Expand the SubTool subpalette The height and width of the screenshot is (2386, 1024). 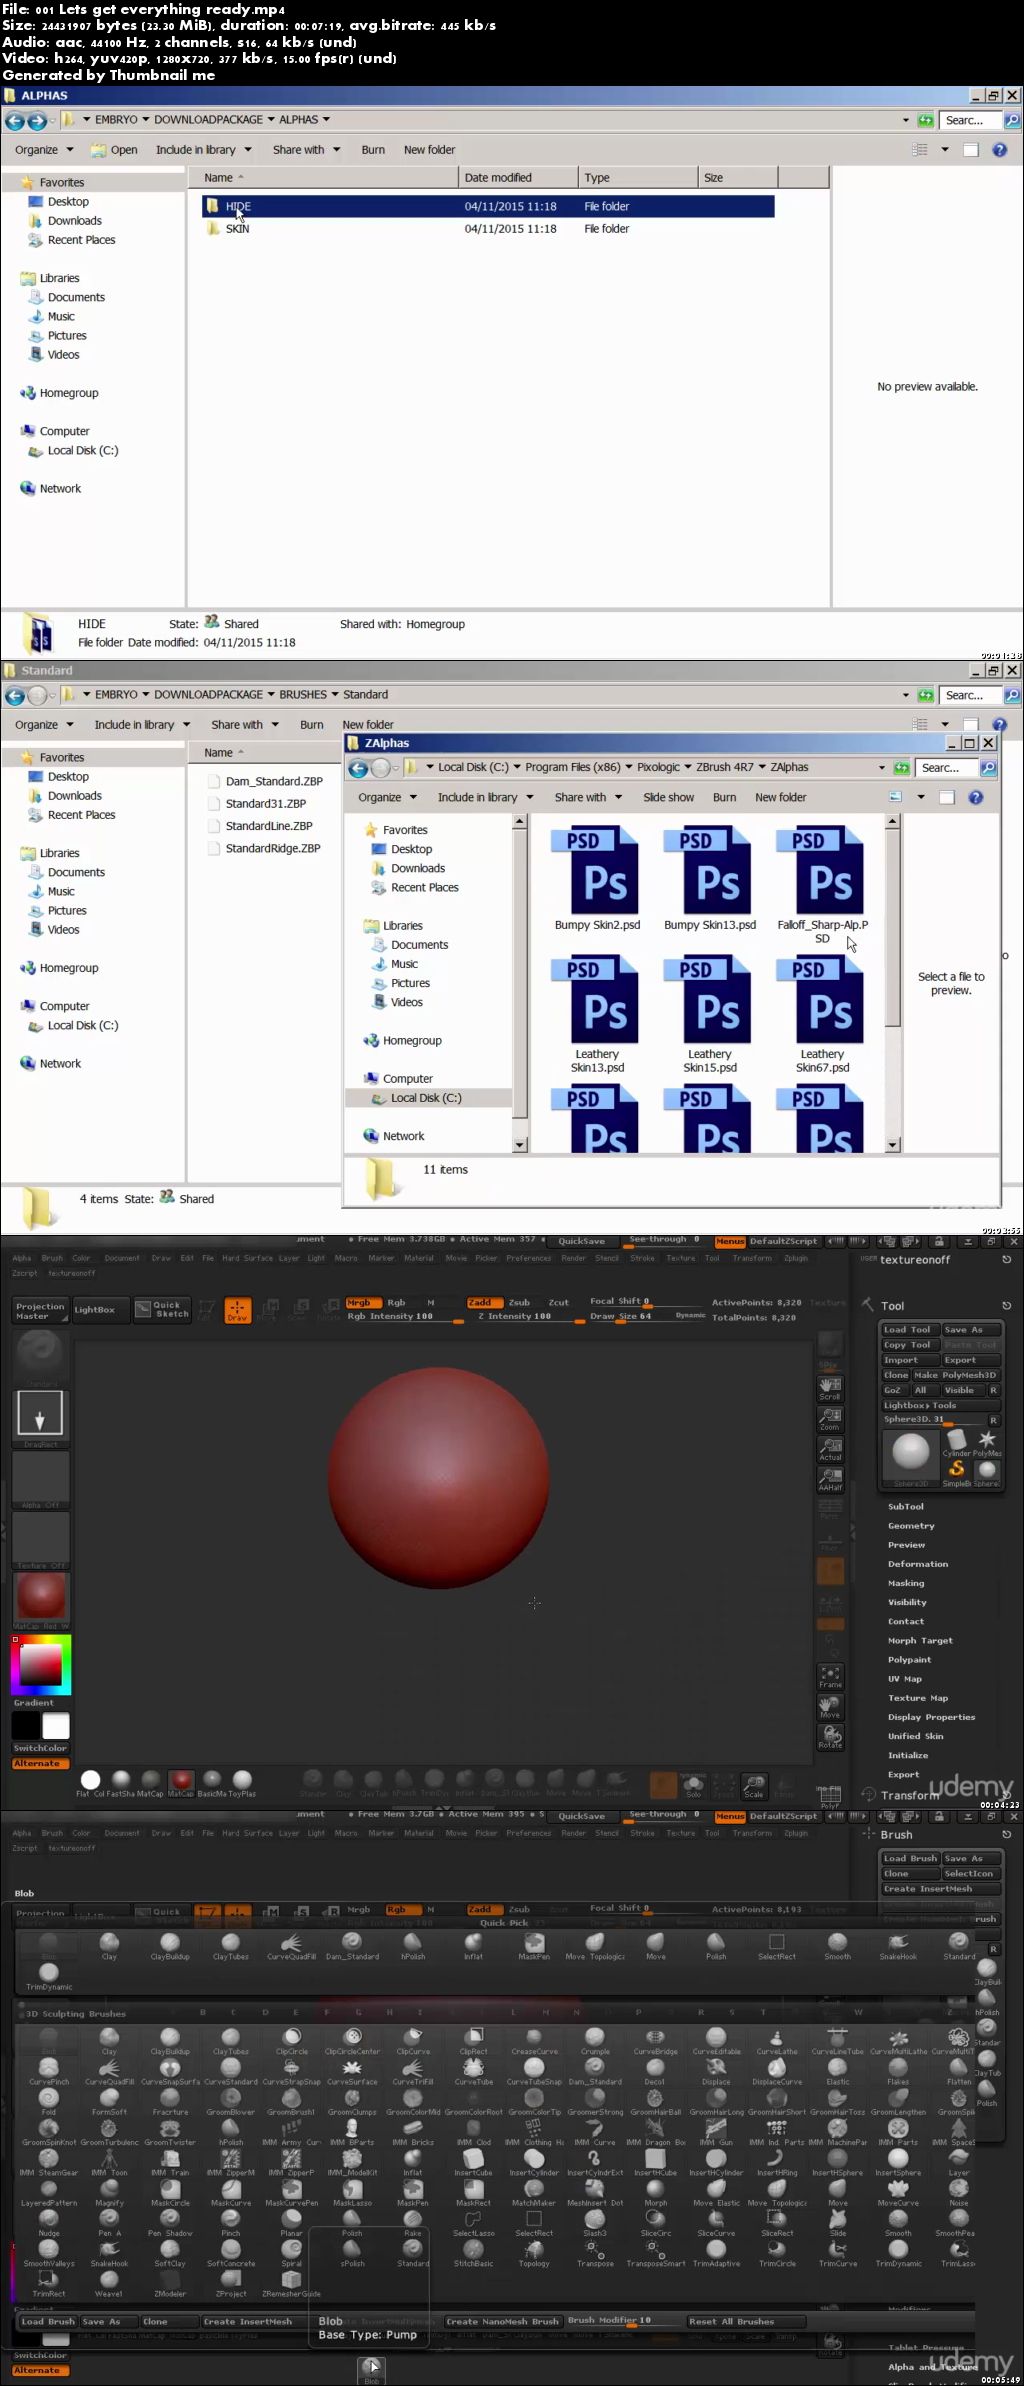(905, 1506)
